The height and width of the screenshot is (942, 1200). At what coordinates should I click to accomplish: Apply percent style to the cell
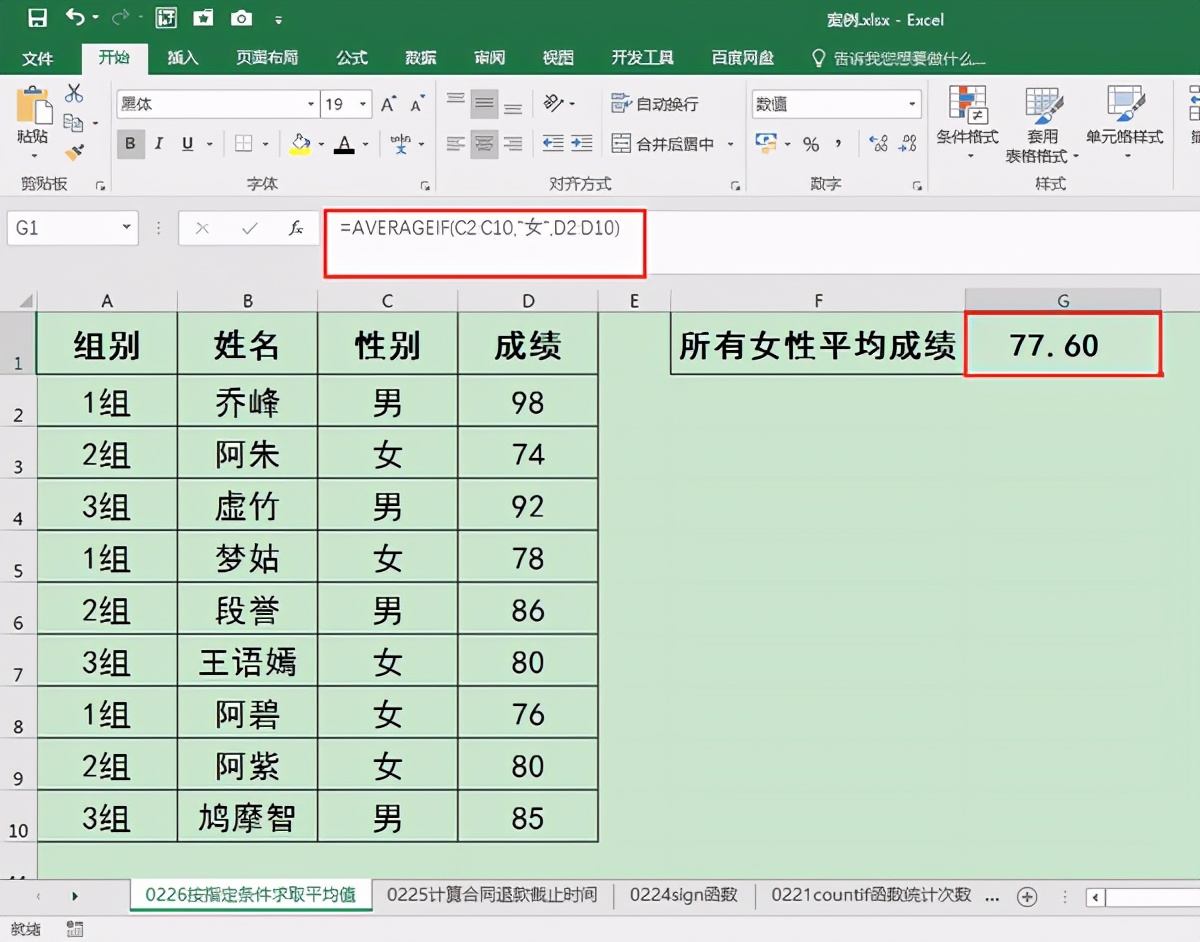[811, 144]
